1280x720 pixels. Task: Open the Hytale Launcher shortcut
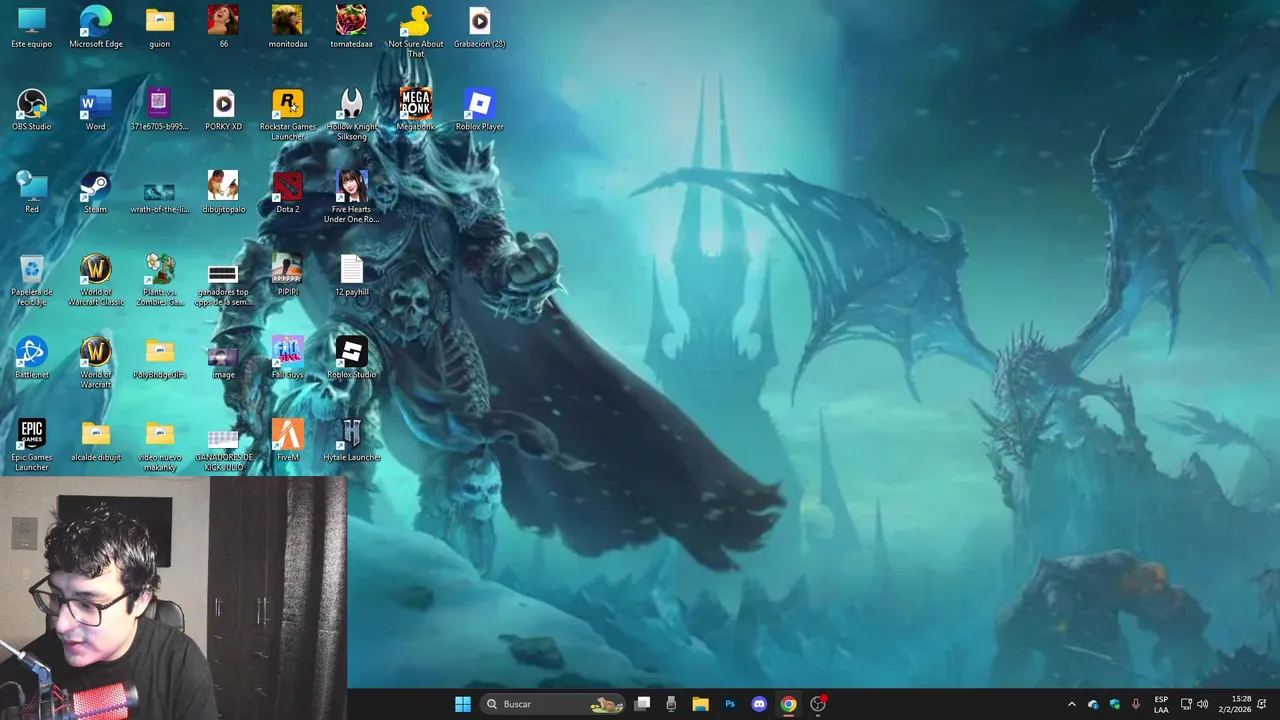(351, 442)
